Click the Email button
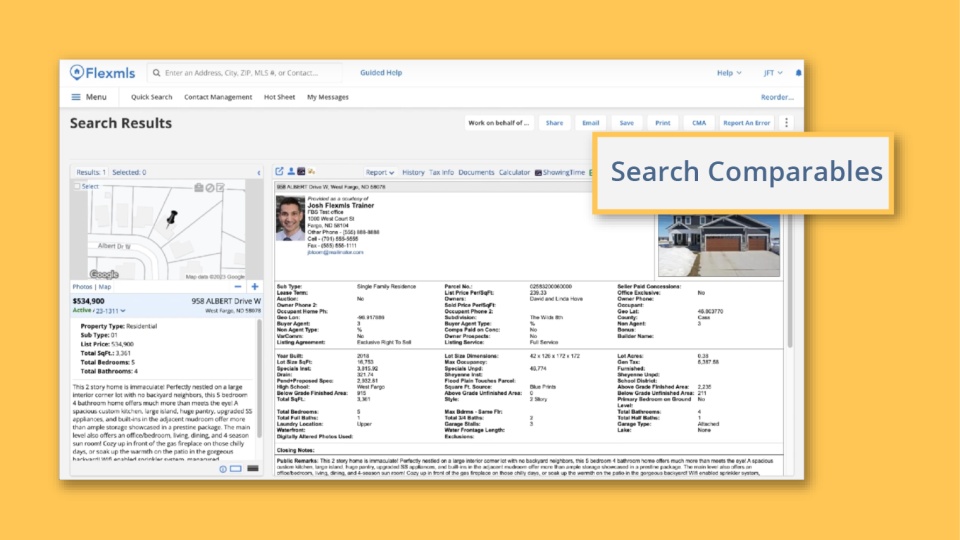Image resolution: width=960 pixels, height=540 pixels. [590, 122]
